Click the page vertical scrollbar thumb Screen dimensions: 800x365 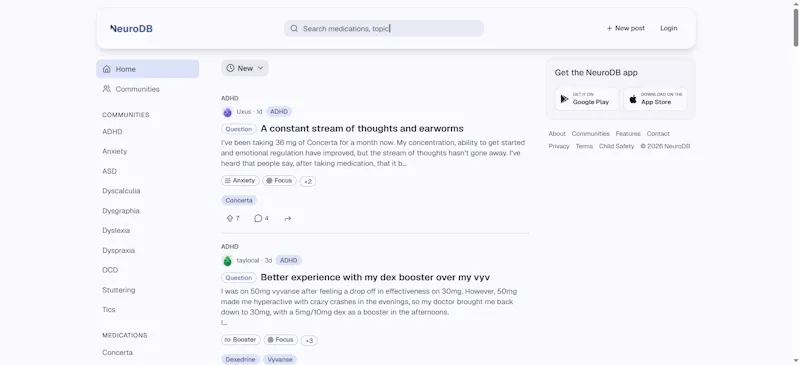click(x=796, y=27)
